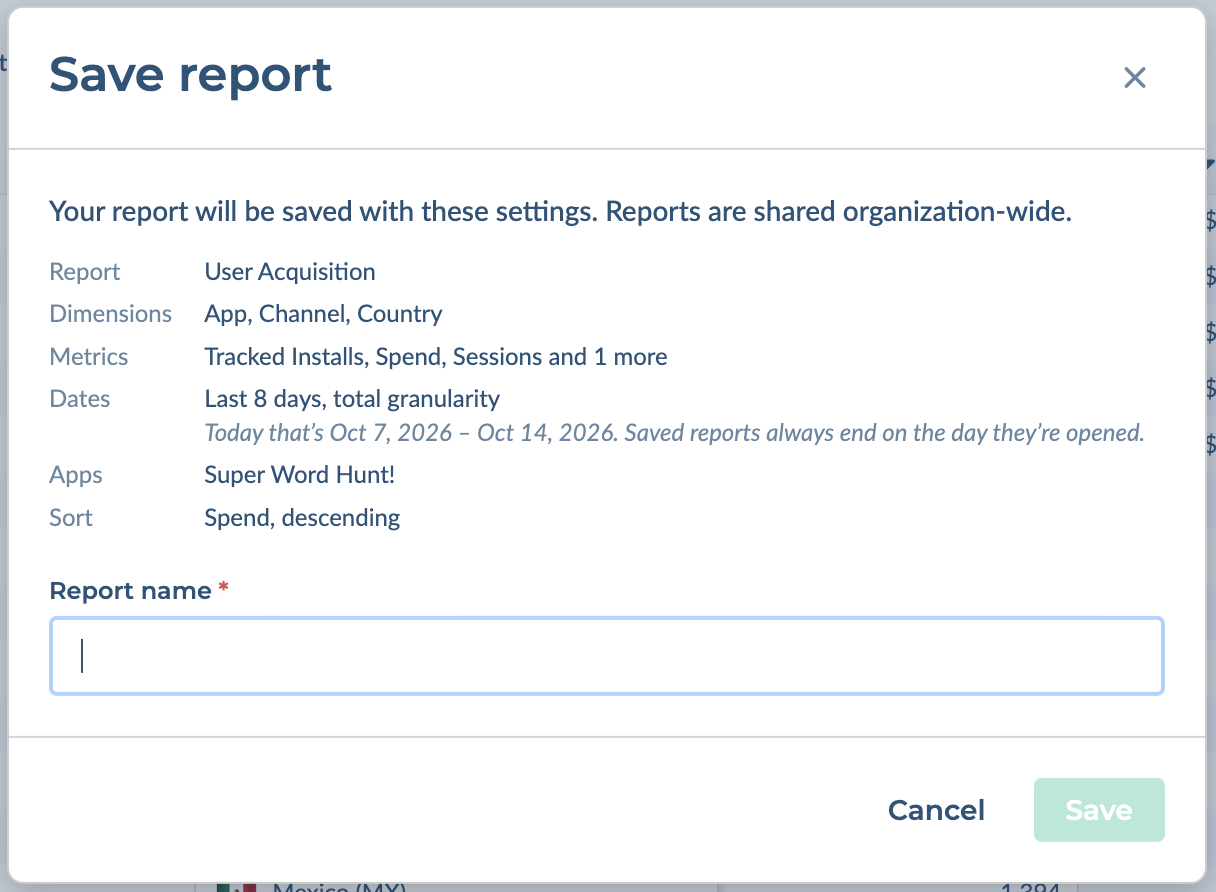
Task: Click the 'User Acquisition' report value
Action: 290,272
